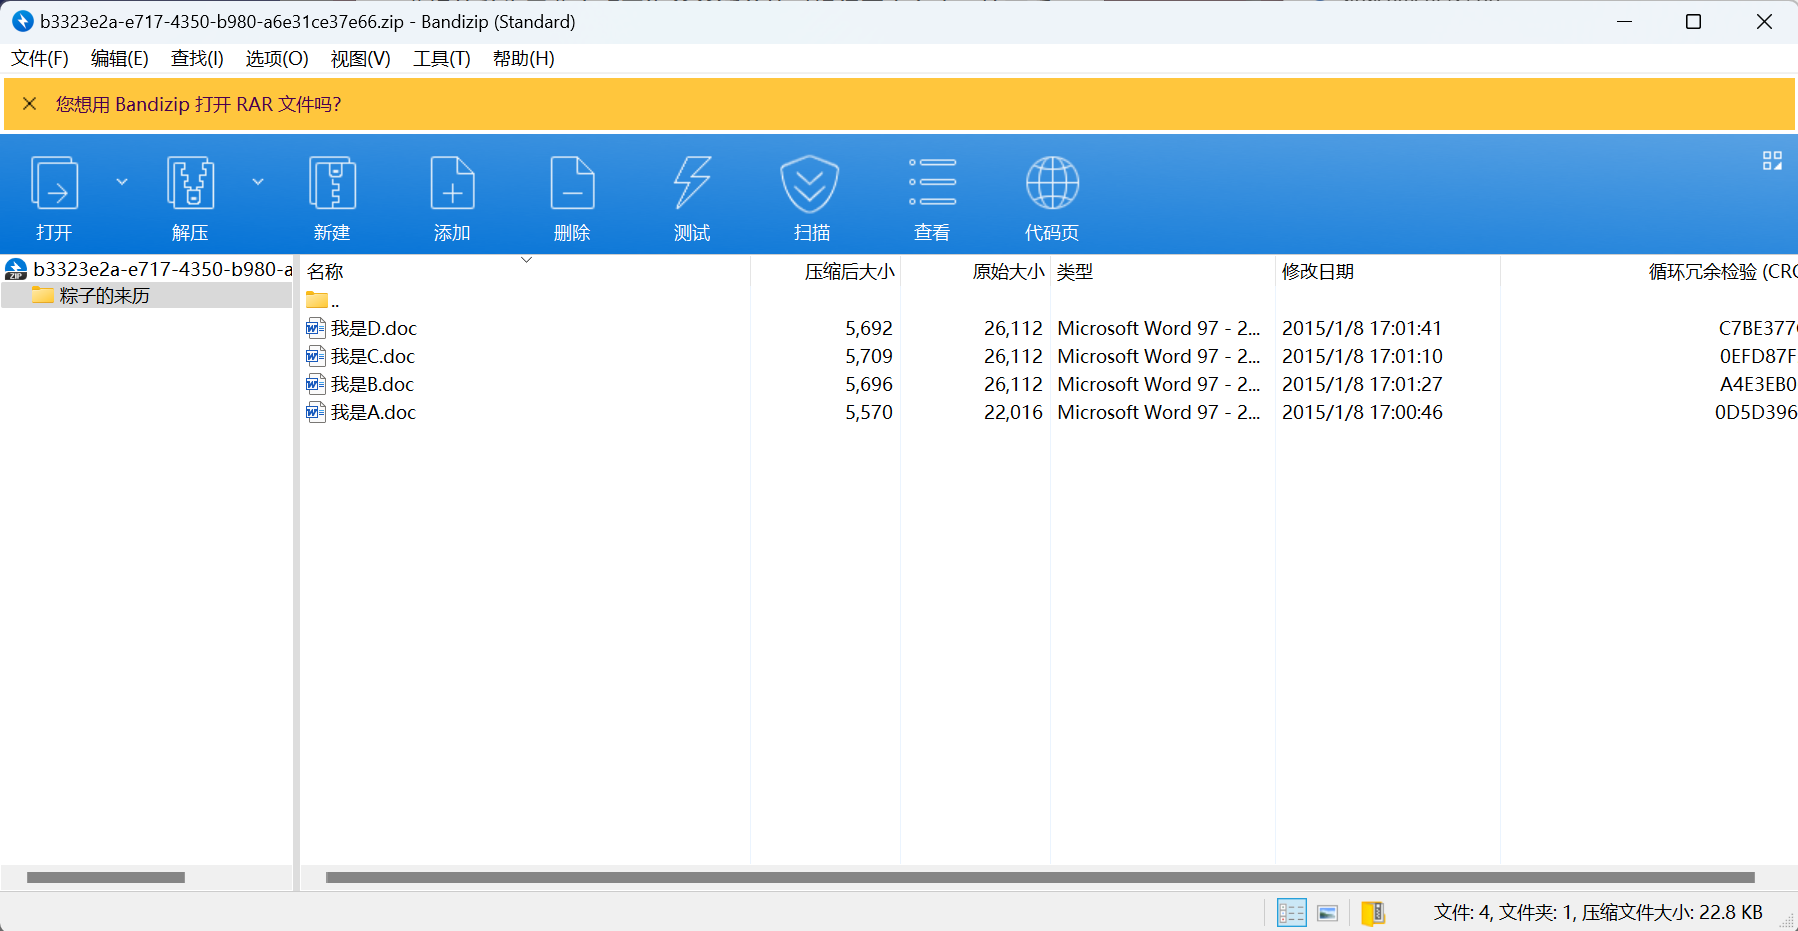Viewport: 1798px width, 931px height.
Task: Click the 扫描 (Scan) shield icon
Action: point(810,183)
